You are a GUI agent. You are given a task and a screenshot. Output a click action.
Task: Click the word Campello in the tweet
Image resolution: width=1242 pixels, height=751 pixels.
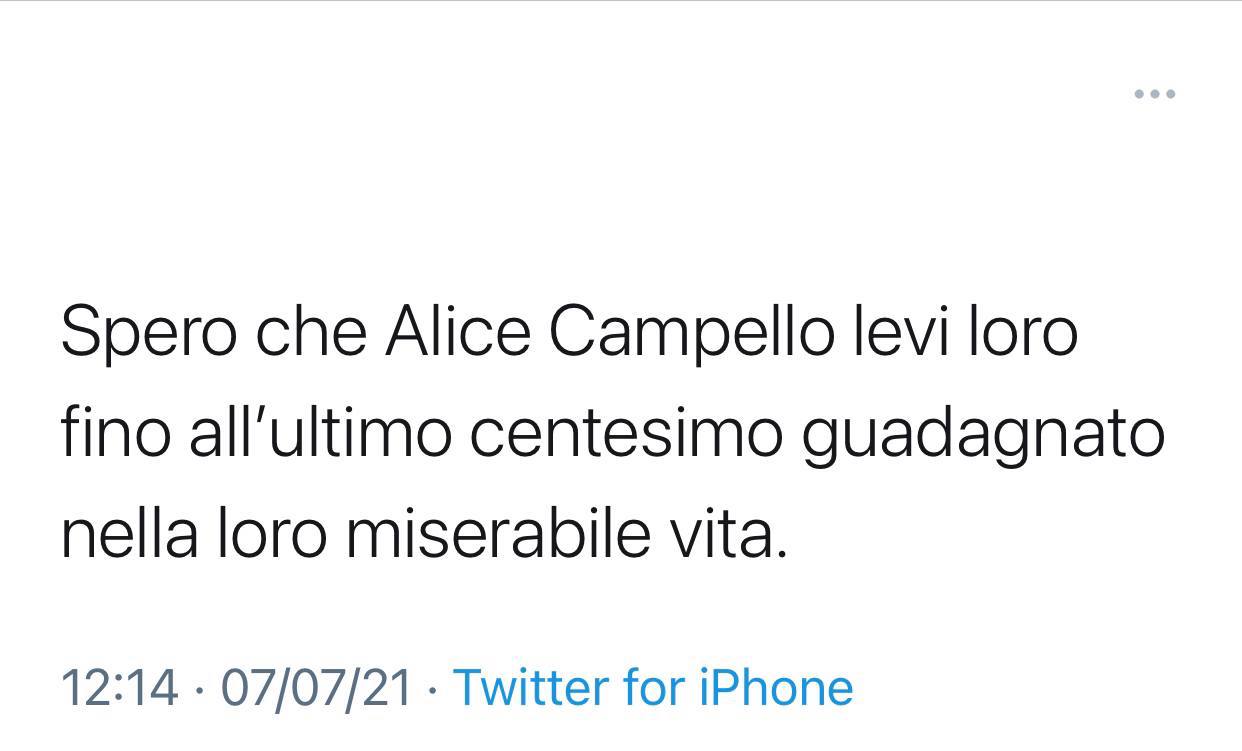(x=691, y=332)
